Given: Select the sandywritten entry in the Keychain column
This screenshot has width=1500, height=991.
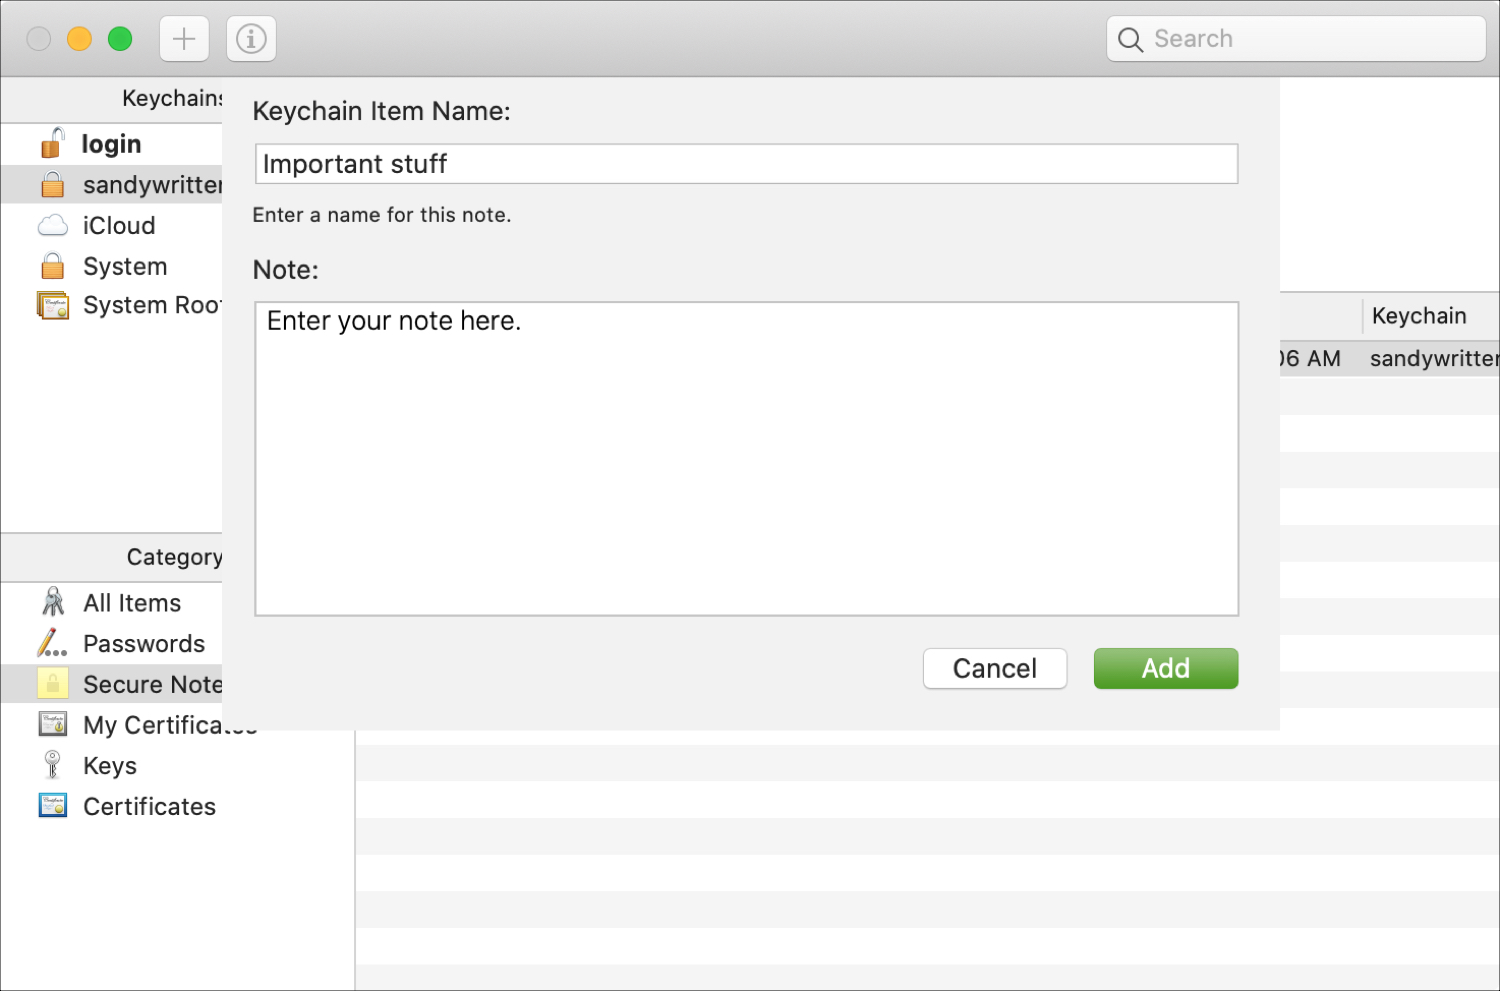Looking at the screenshot, I should [1434, 359].
